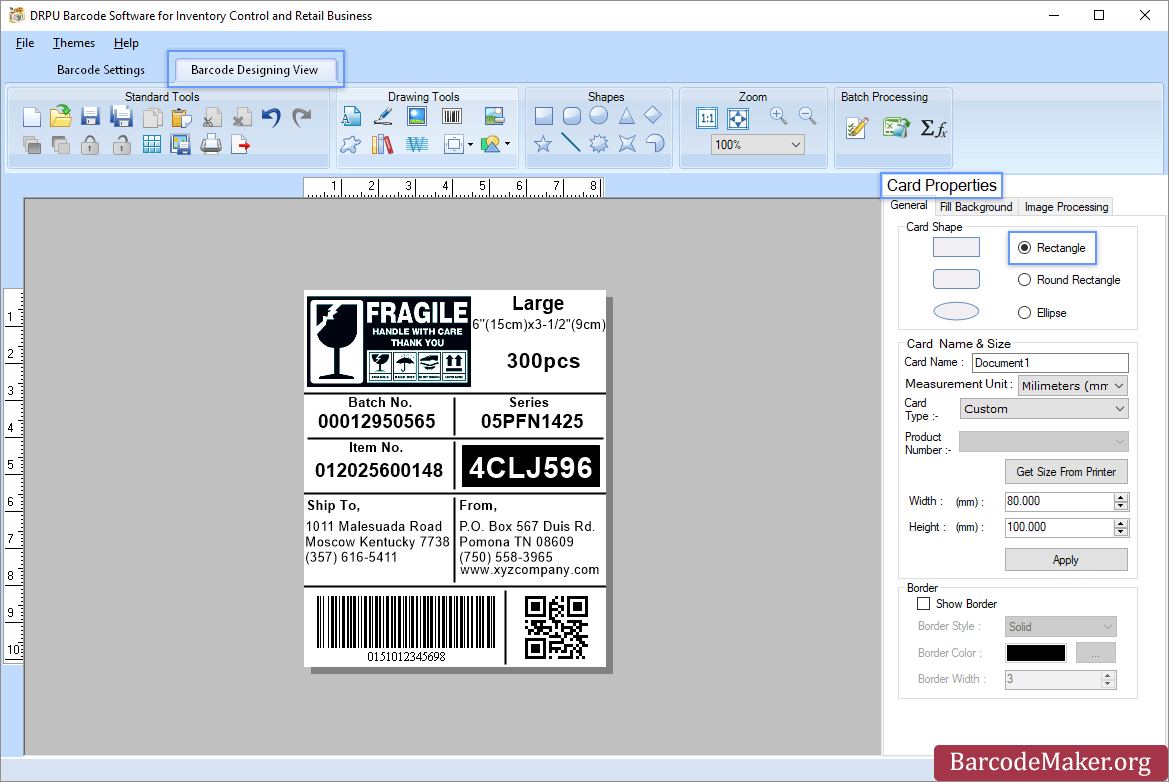
Task: Open the image library books icon
Action: point(382,144)
